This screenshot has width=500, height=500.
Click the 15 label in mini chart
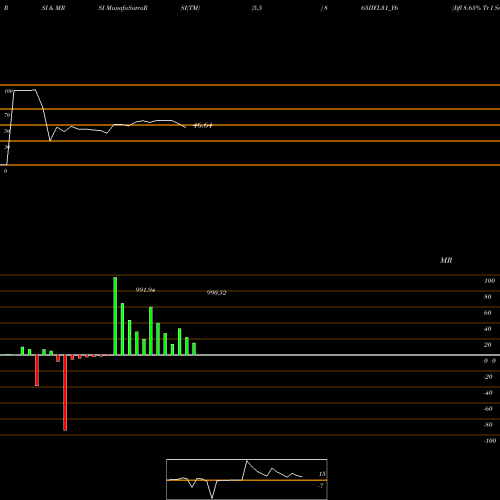tap(322, 474)
